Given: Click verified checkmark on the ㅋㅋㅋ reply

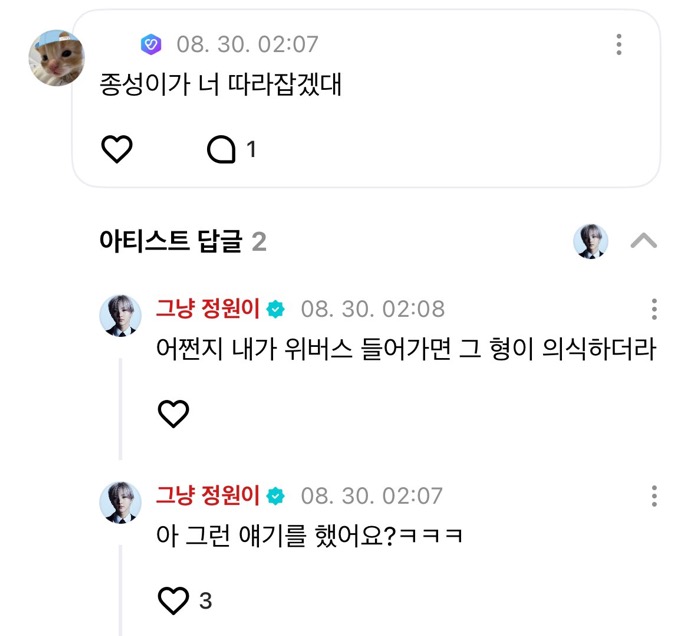Looking at the screenshot, I should [x=277, y=496].
